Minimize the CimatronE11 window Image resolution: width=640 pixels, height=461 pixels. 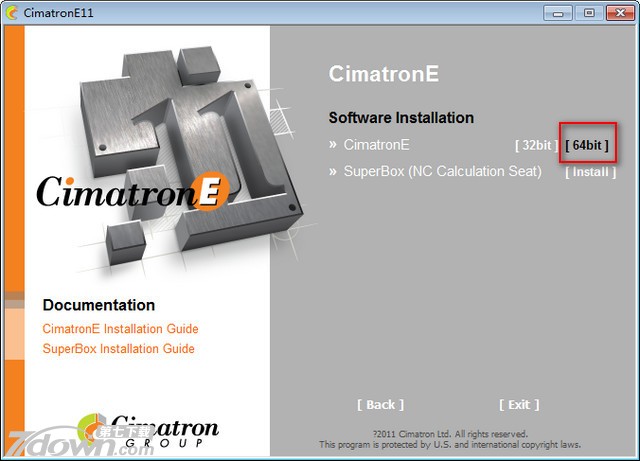point(558,13)
